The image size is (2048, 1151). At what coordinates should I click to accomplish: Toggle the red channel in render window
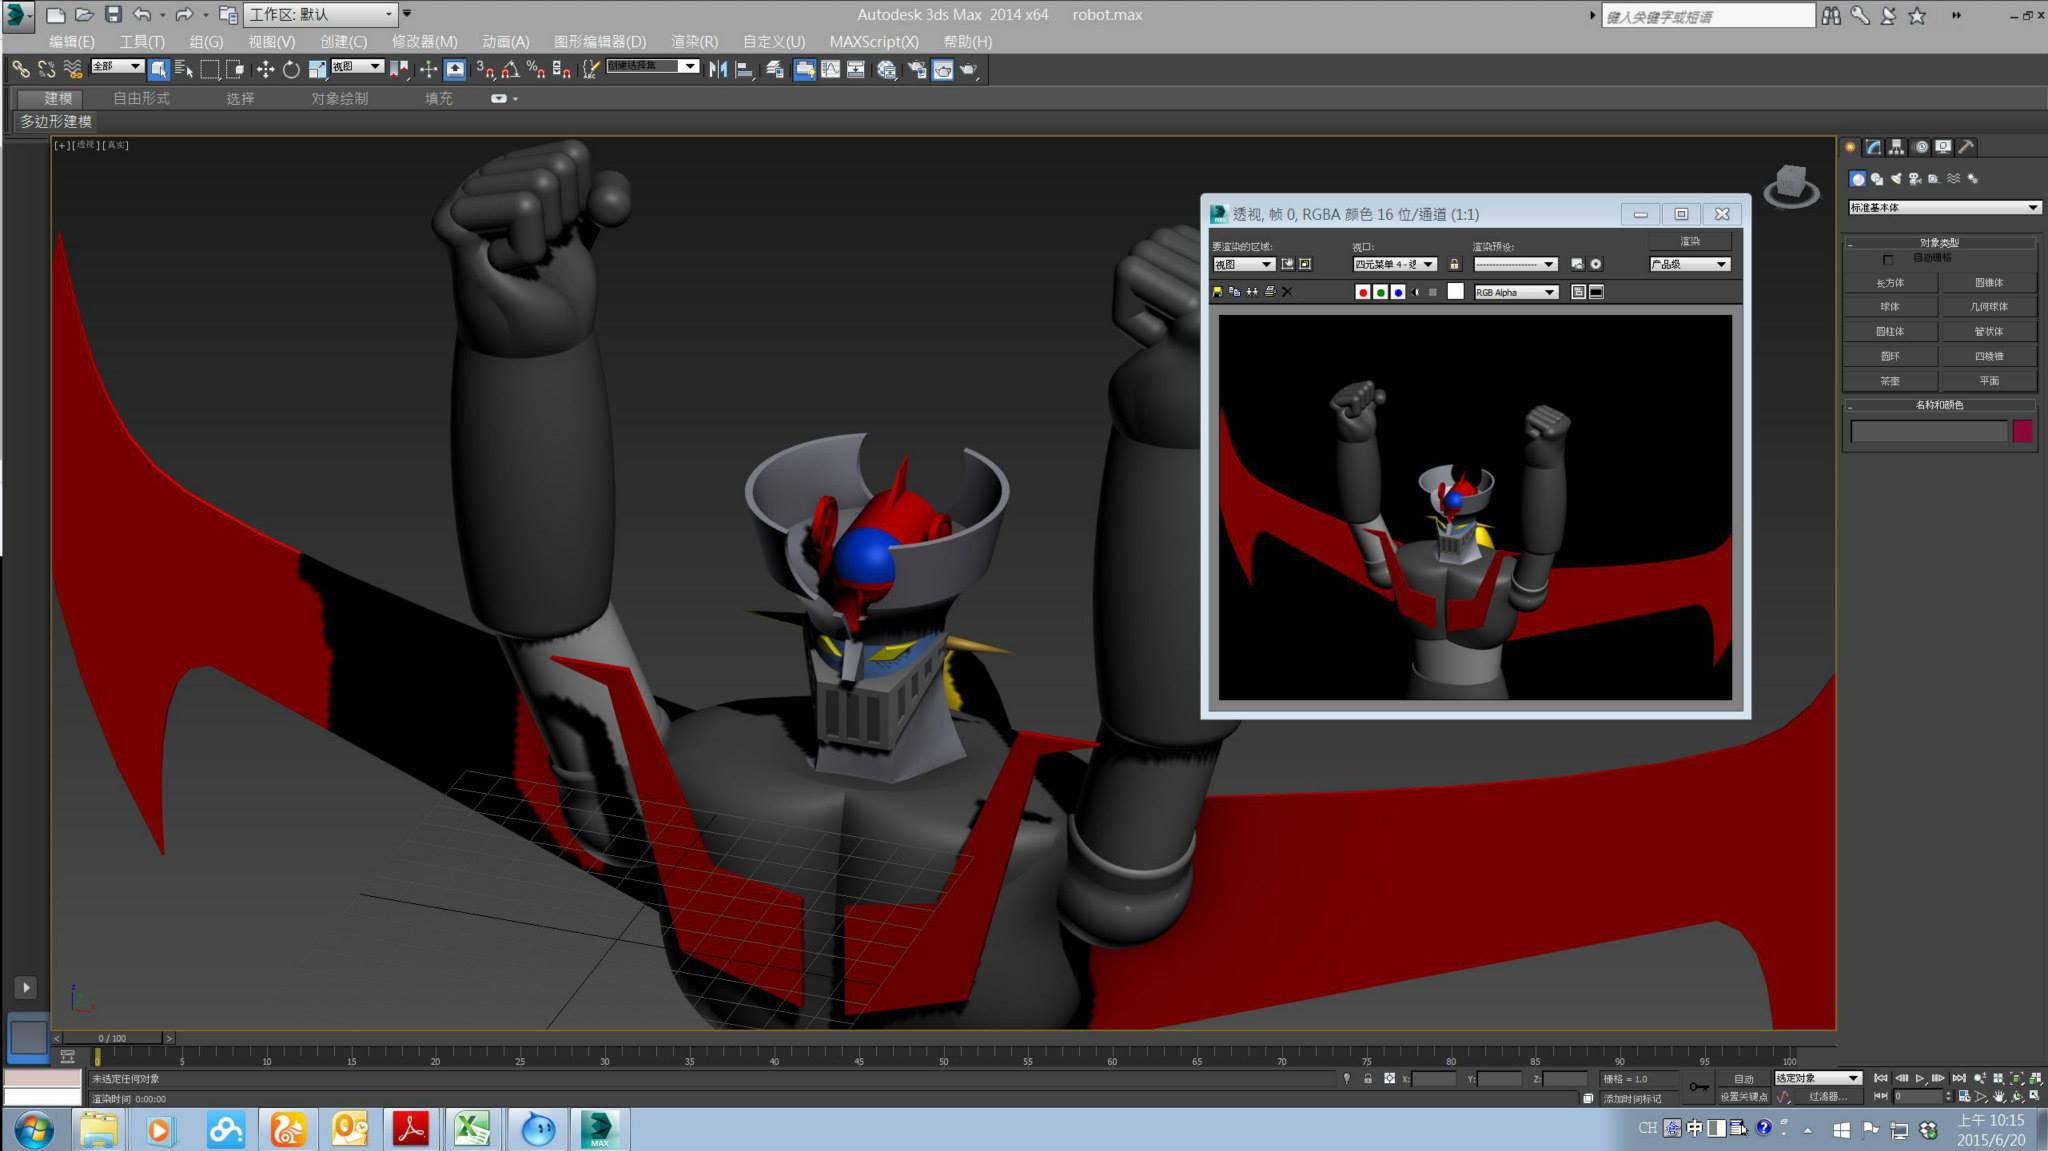pyautogui.click(x=1362, y=292)
